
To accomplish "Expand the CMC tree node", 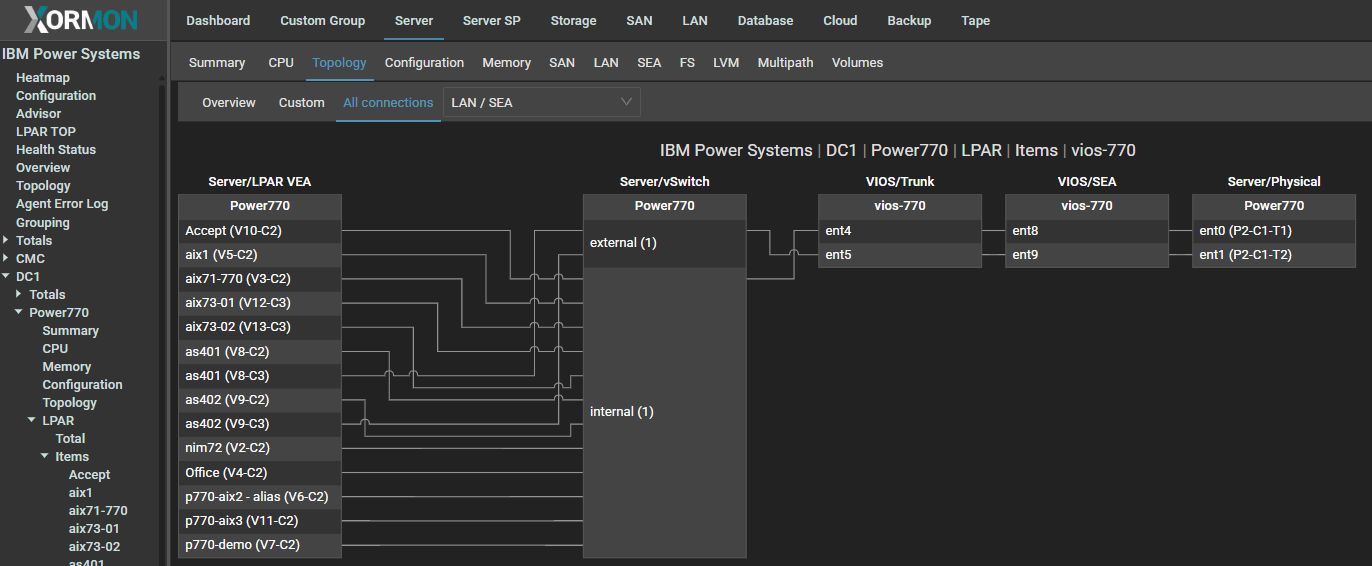I will [x=6, y=258].
